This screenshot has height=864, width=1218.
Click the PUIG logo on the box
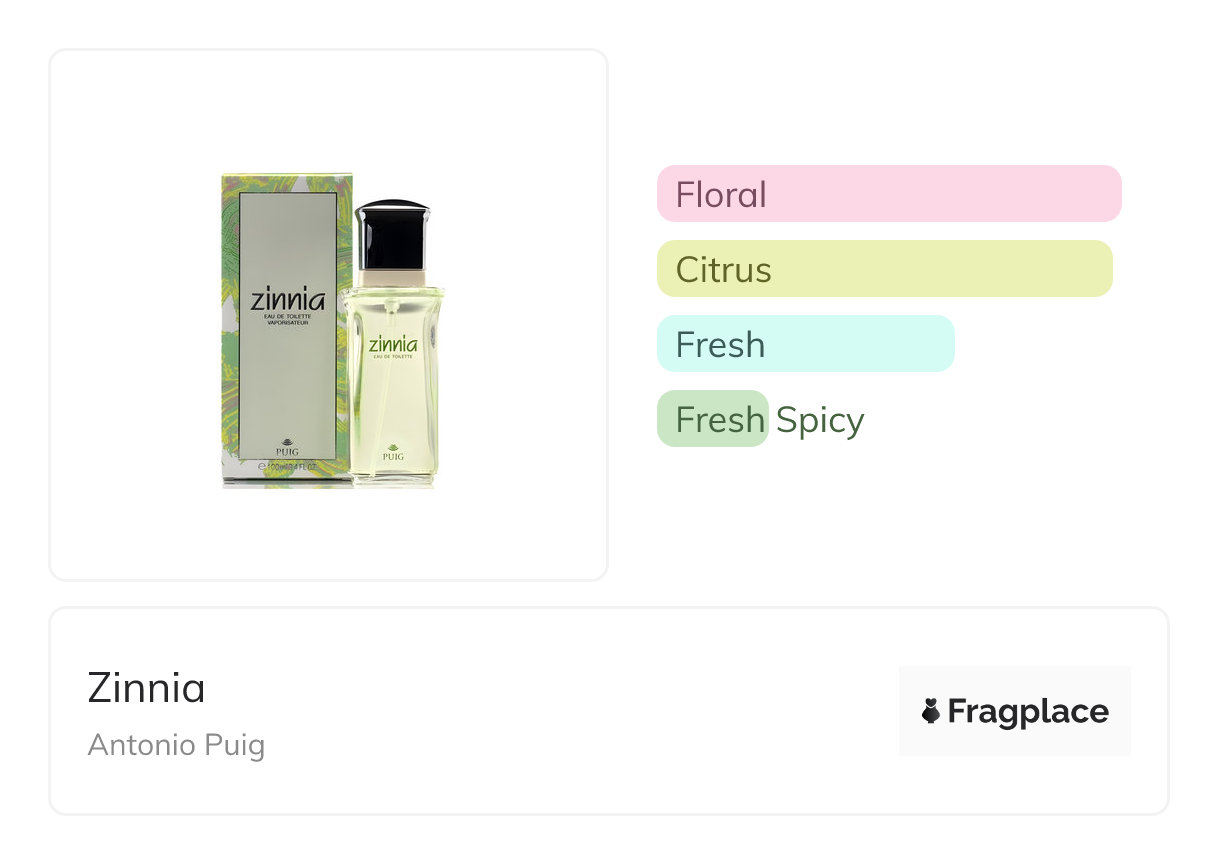click(287, 446)
